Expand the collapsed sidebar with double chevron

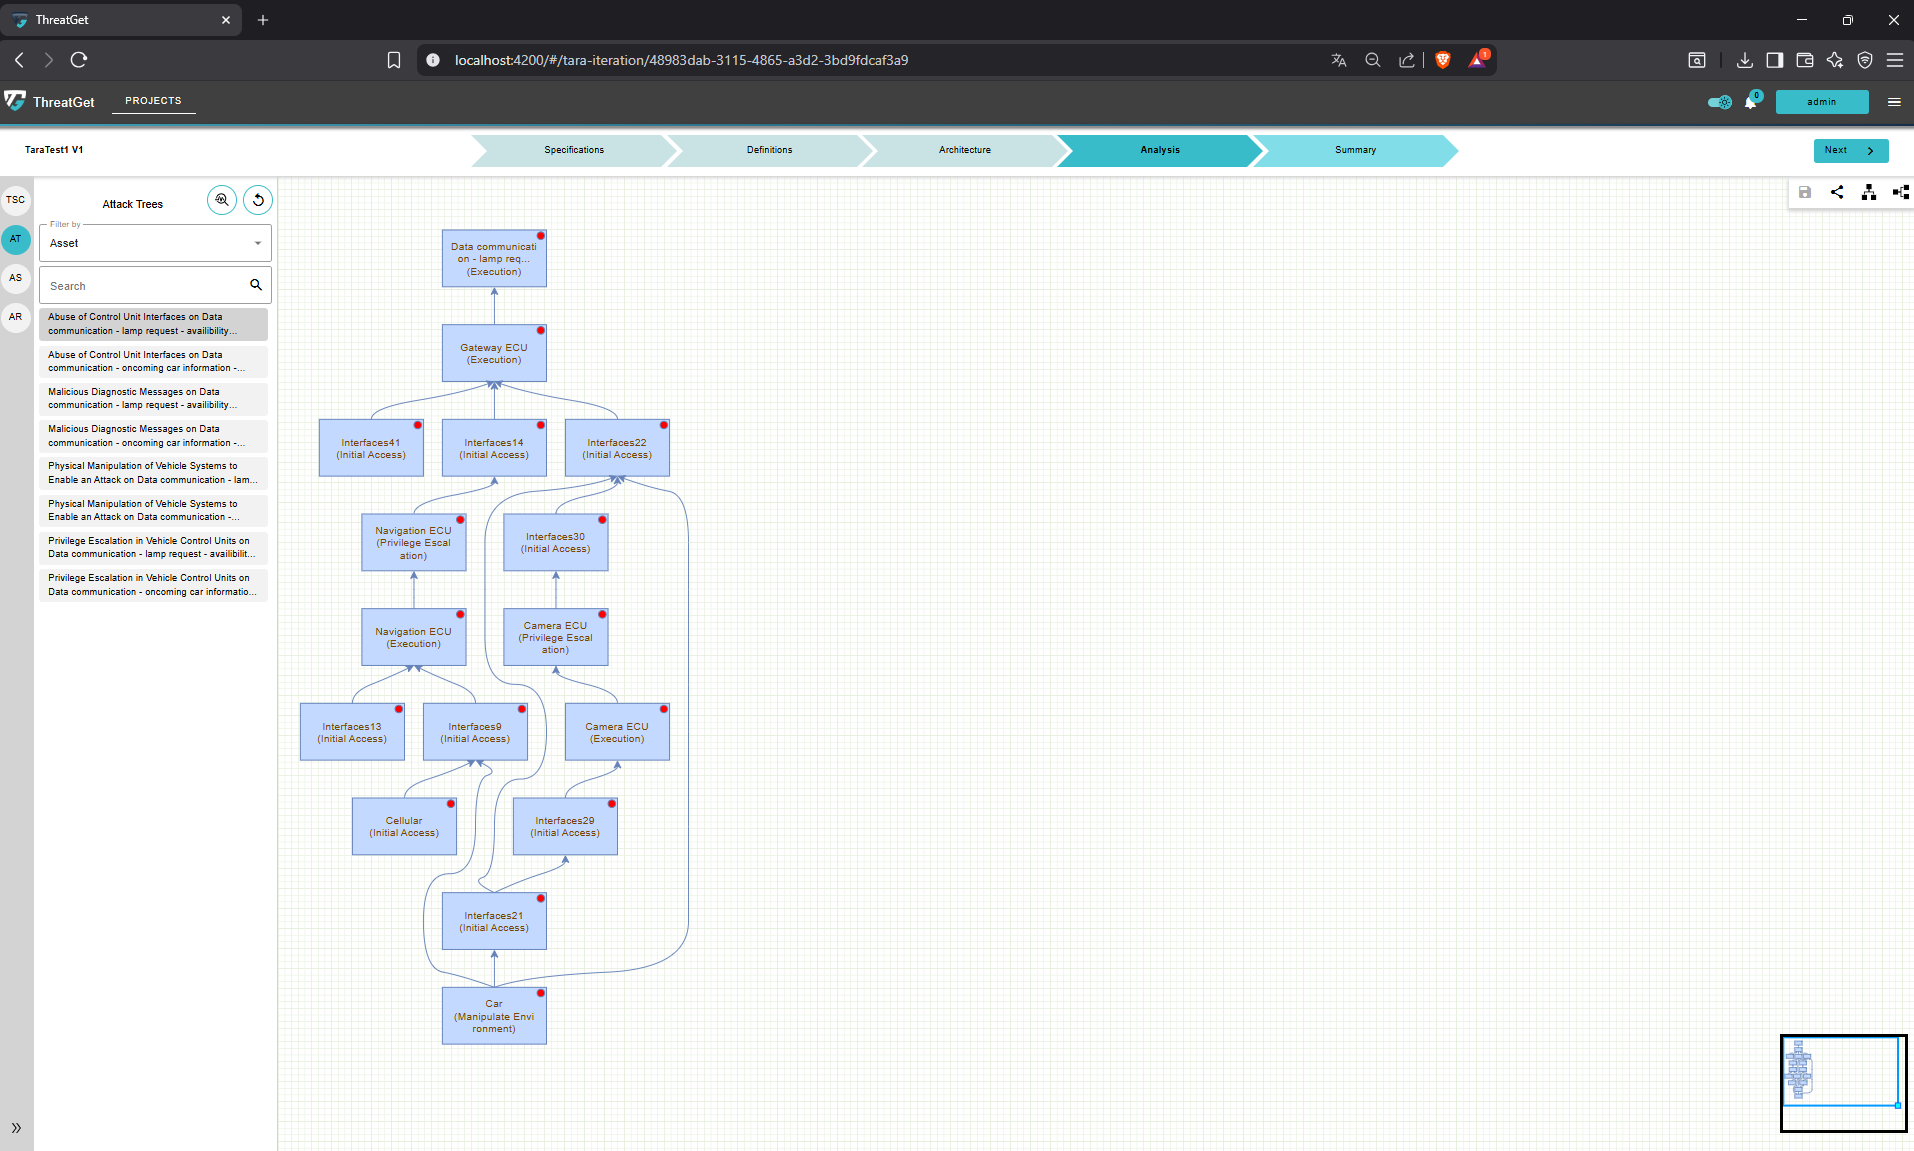coord(16,1128)
